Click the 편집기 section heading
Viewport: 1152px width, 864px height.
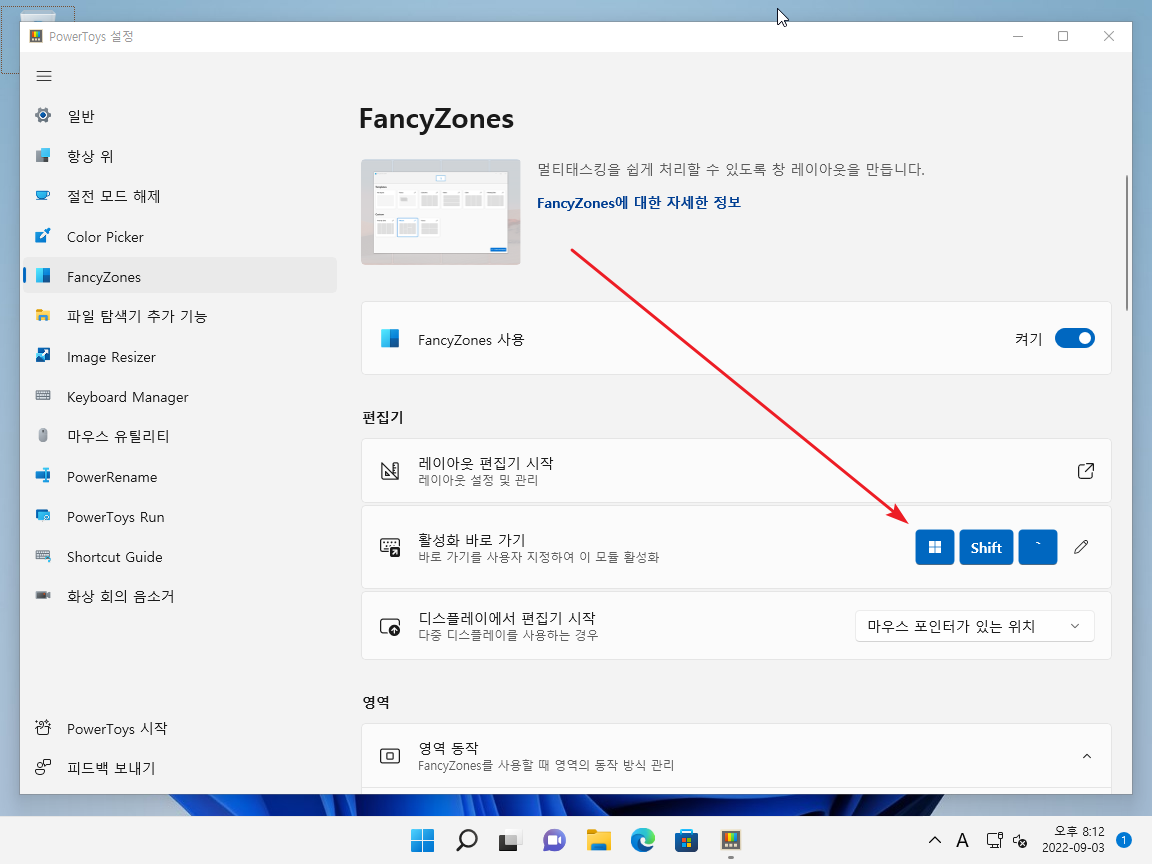(383, 417)
